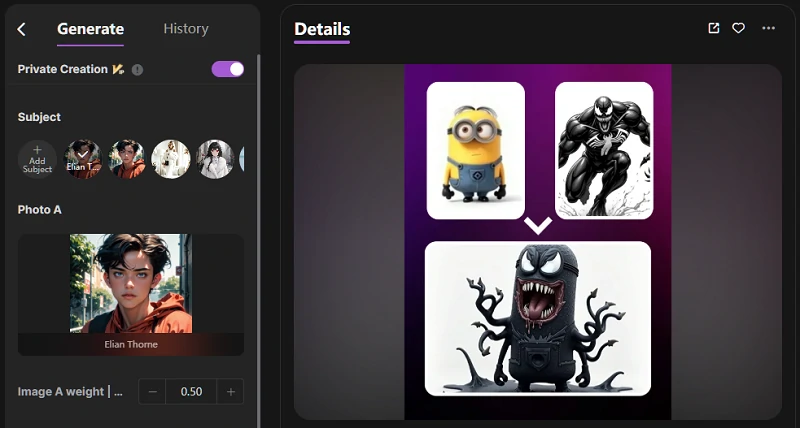Open the share/export icon in Details
800x428 pixels.
click(713, 28)
